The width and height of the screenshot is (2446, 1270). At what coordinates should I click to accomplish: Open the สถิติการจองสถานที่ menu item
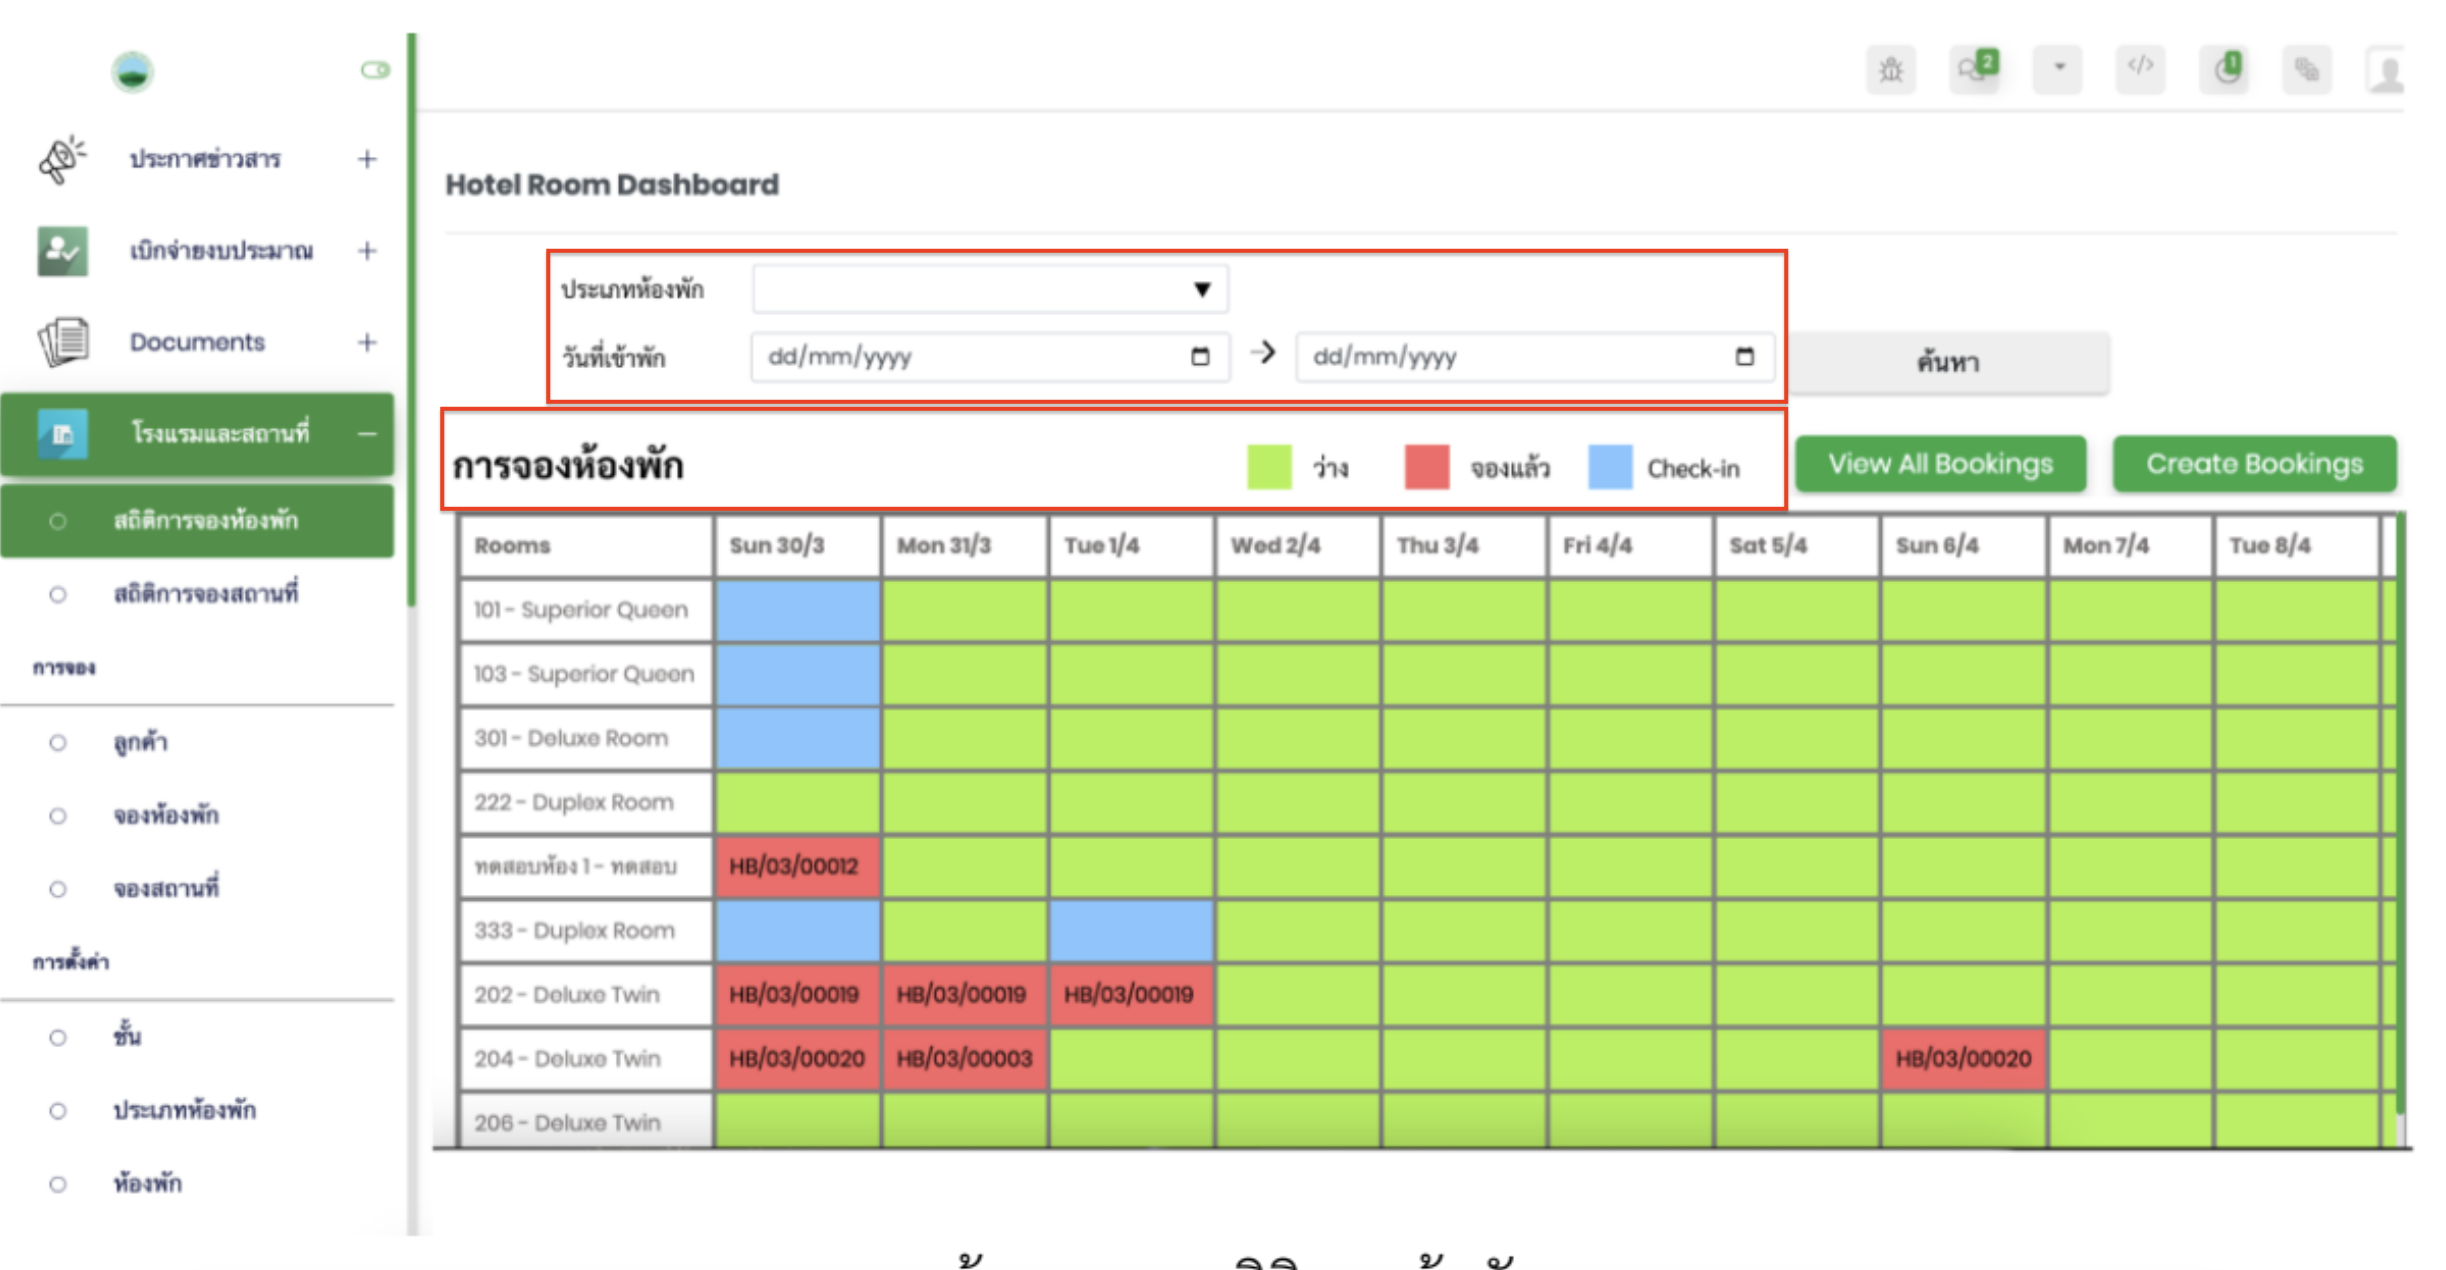click(205, 594)
